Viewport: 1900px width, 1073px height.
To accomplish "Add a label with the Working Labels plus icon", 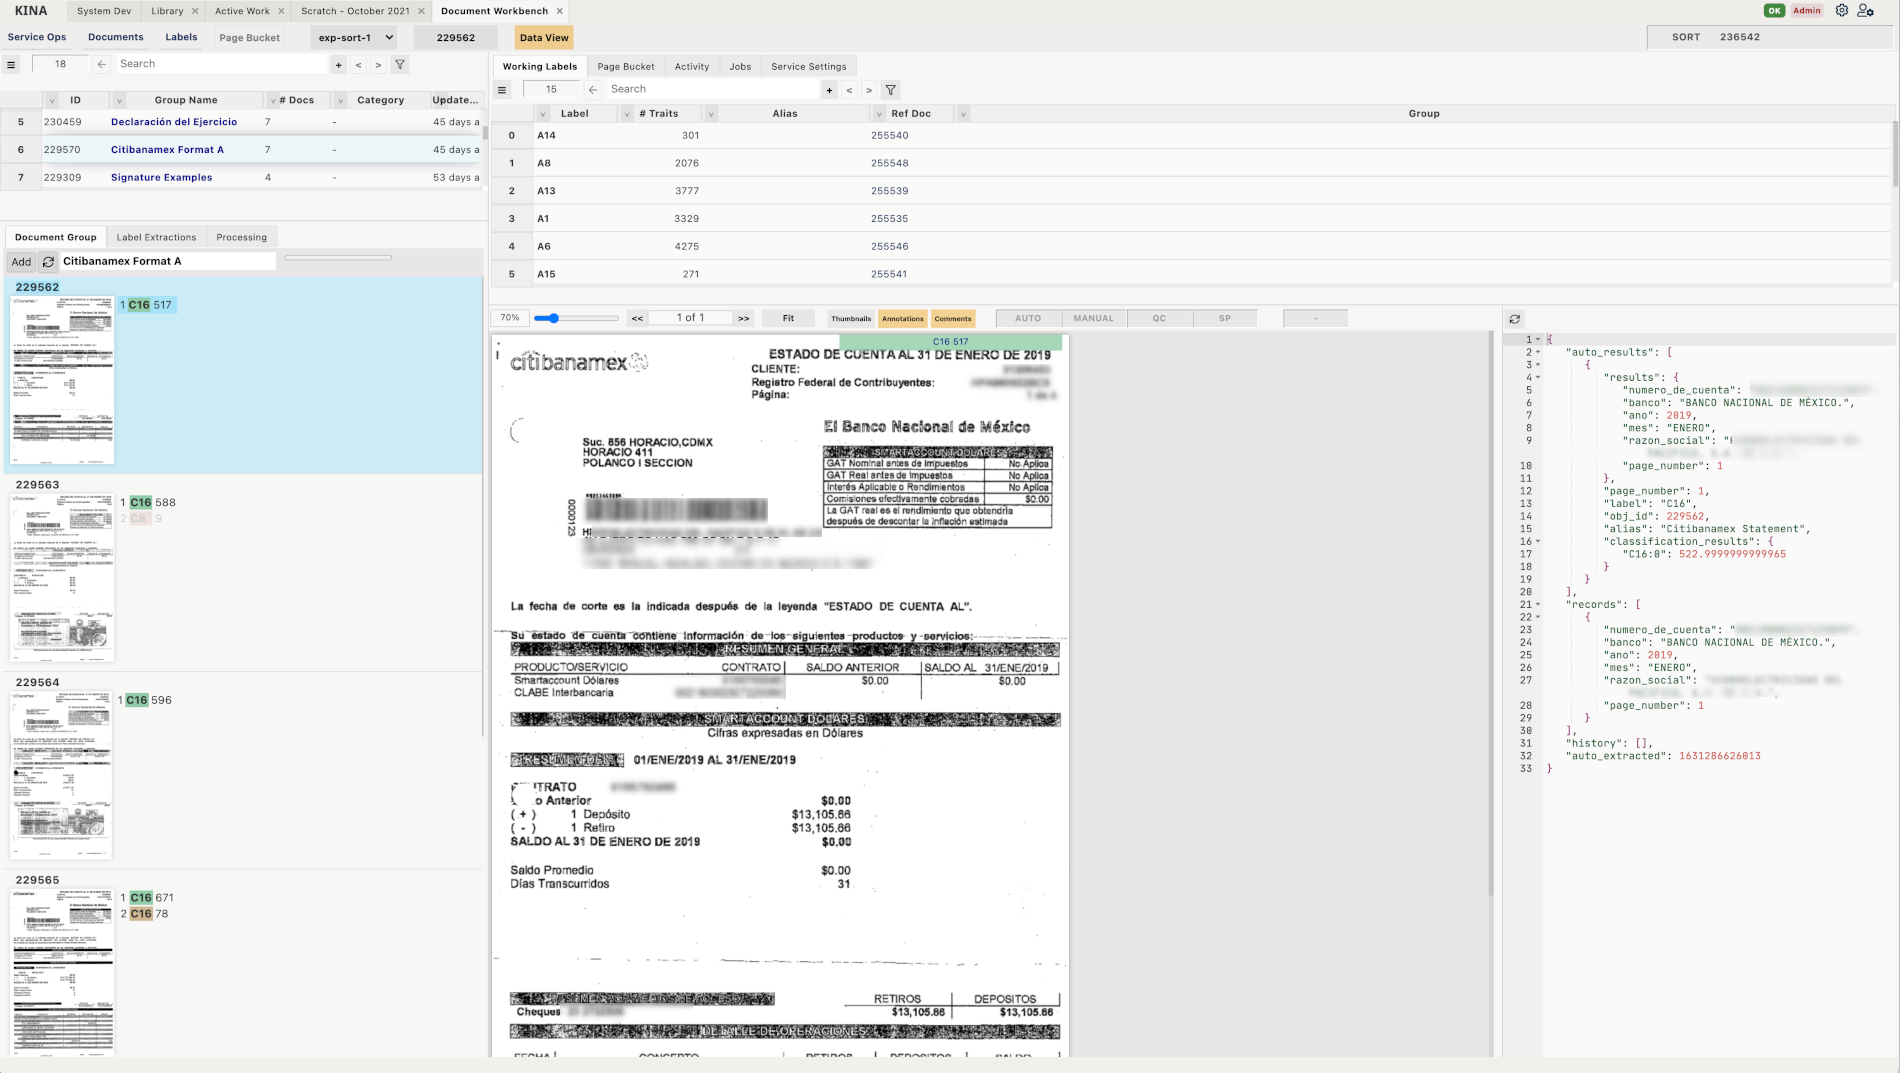I will coord(829,90).
